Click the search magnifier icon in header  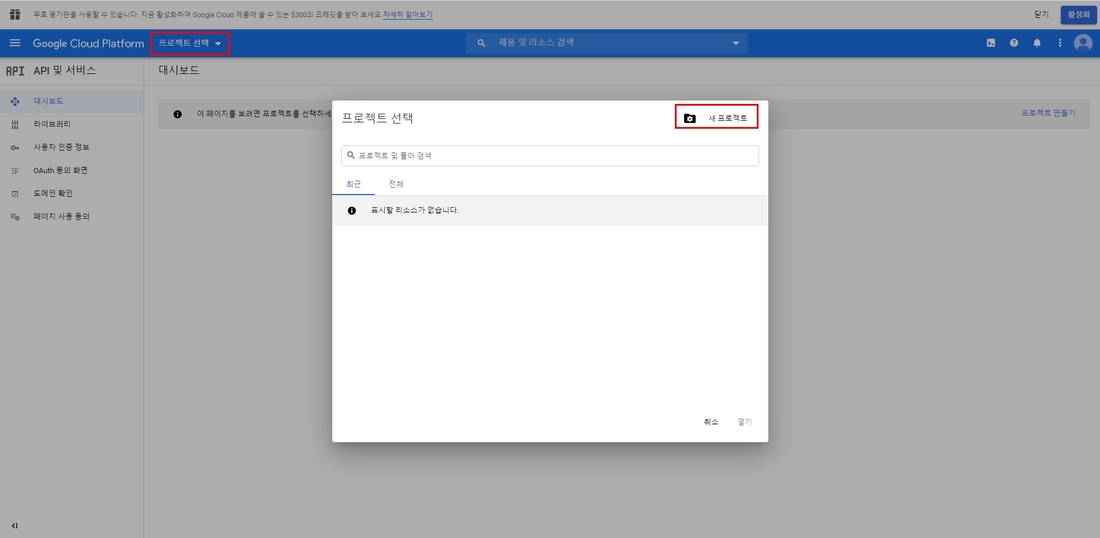point(481,43)
